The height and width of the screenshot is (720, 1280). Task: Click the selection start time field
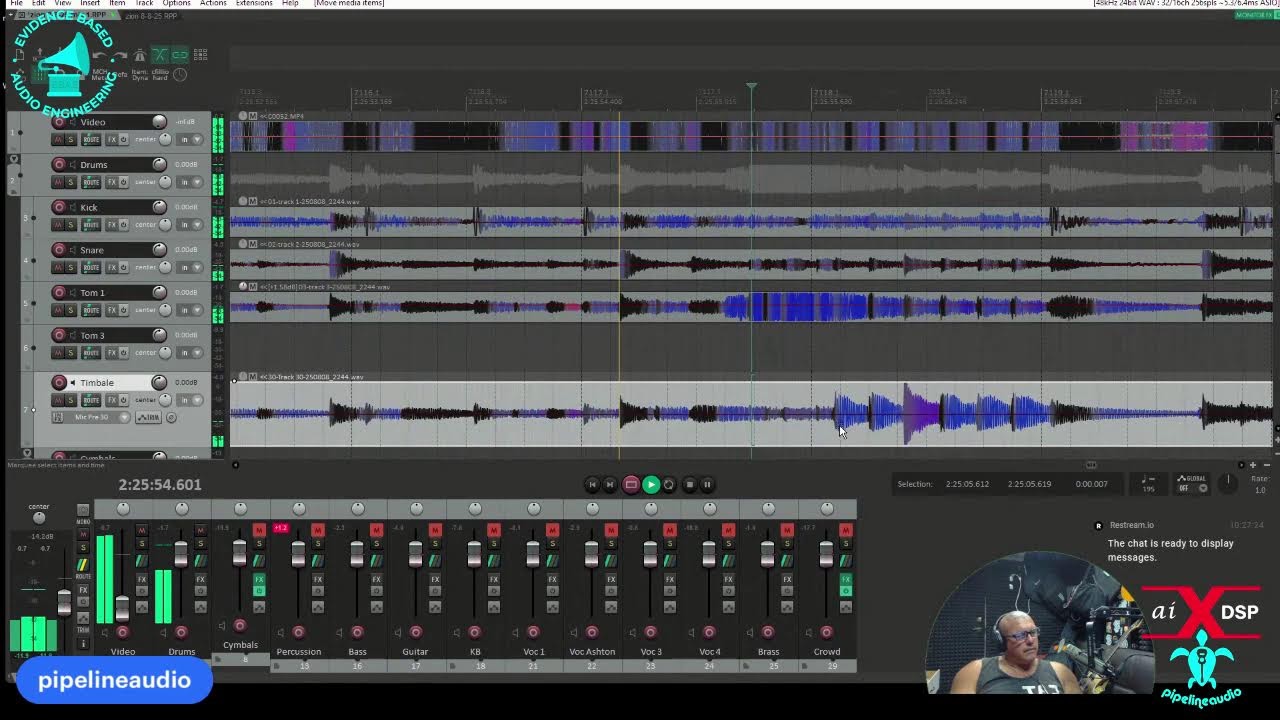tap(968, 484)
